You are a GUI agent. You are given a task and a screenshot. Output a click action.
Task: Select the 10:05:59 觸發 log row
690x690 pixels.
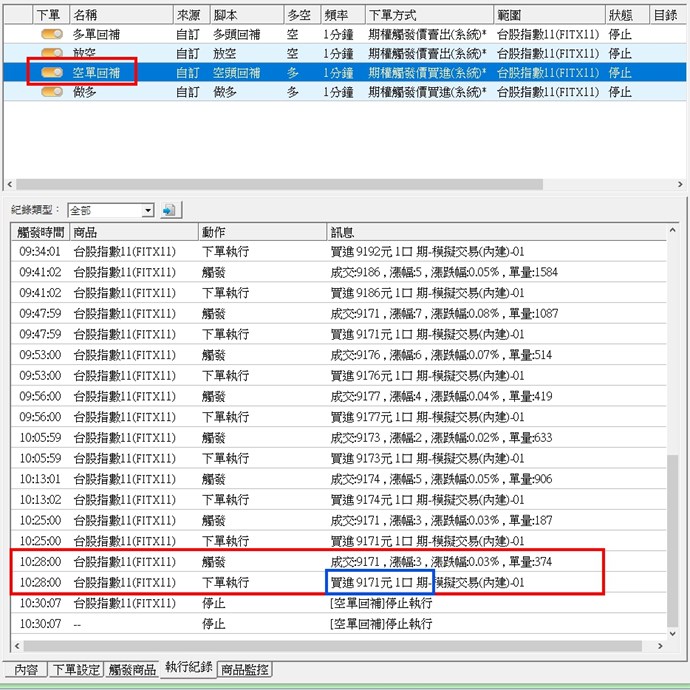point(338,437)
